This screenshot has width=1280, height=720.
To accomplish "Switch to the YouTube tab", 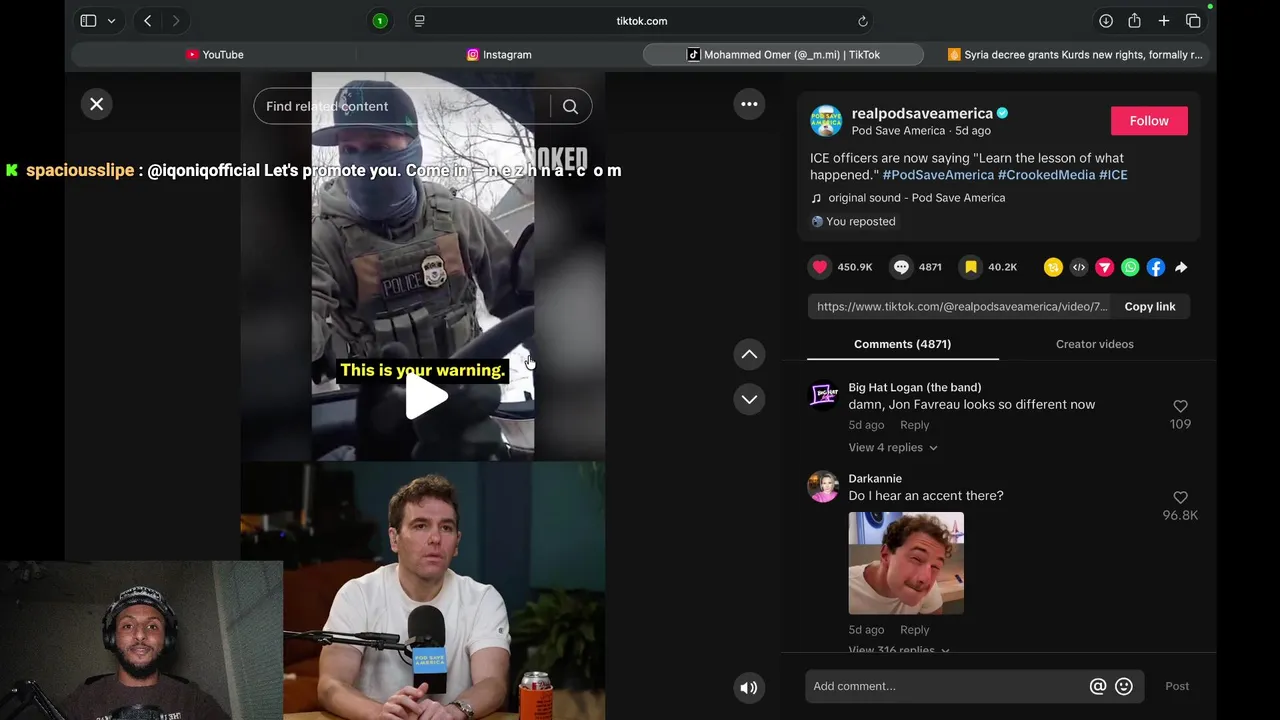I will click(x=214, y=55).
